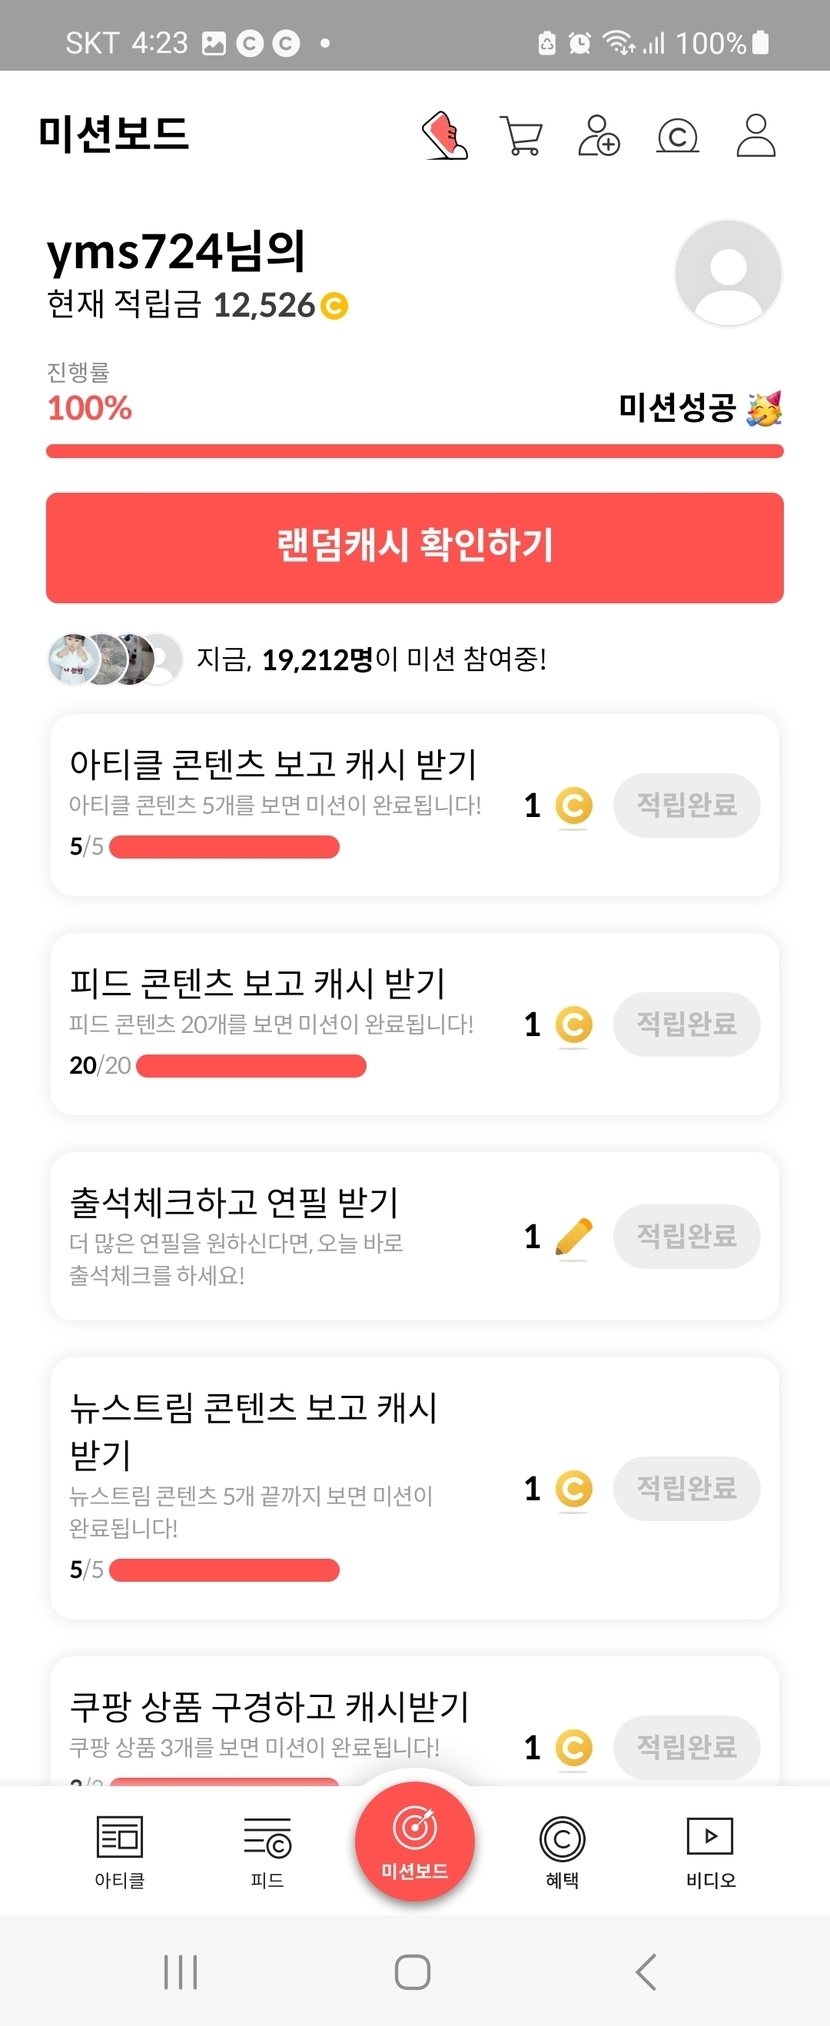Tap the pencil icon in 출석체크 card
The width and height of the screenshot is (830, 2026).
(573, 1237)
